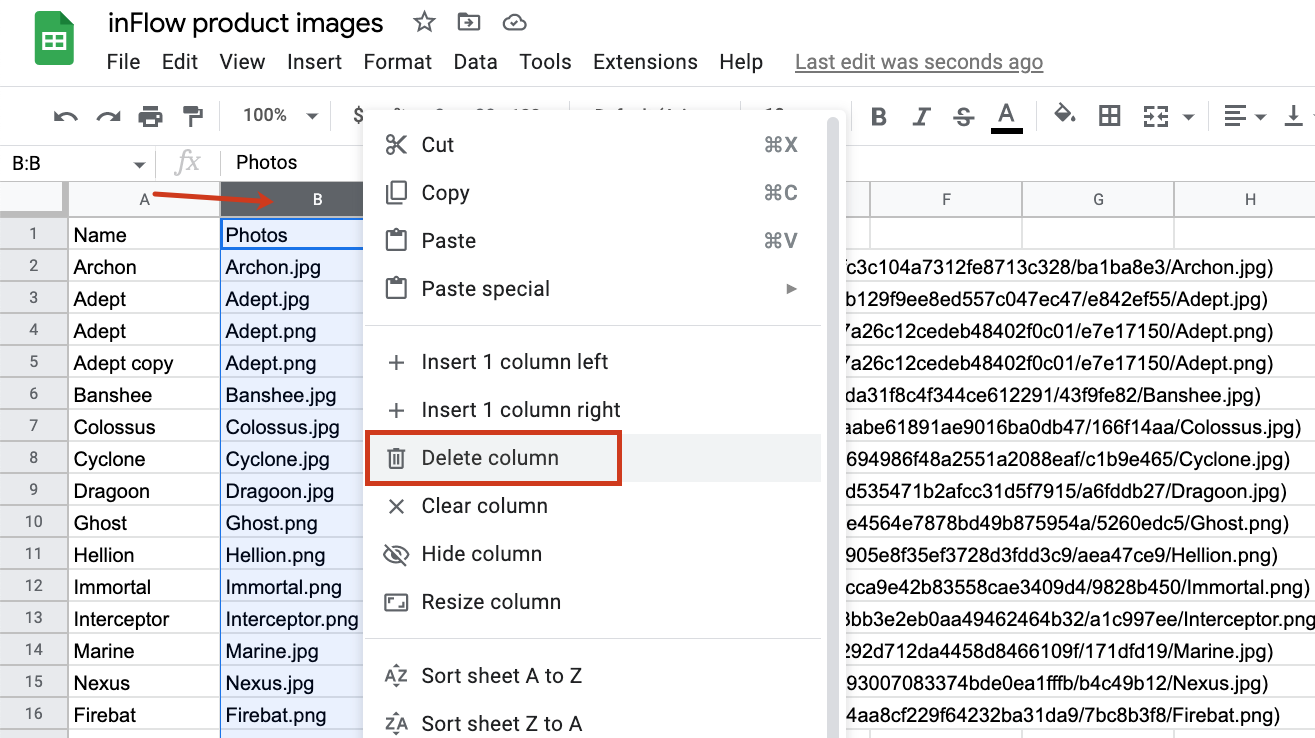The width and height of the screenshot is (1315, 738).
Task: Print the spreadsheet
Action: click(150, 116)
